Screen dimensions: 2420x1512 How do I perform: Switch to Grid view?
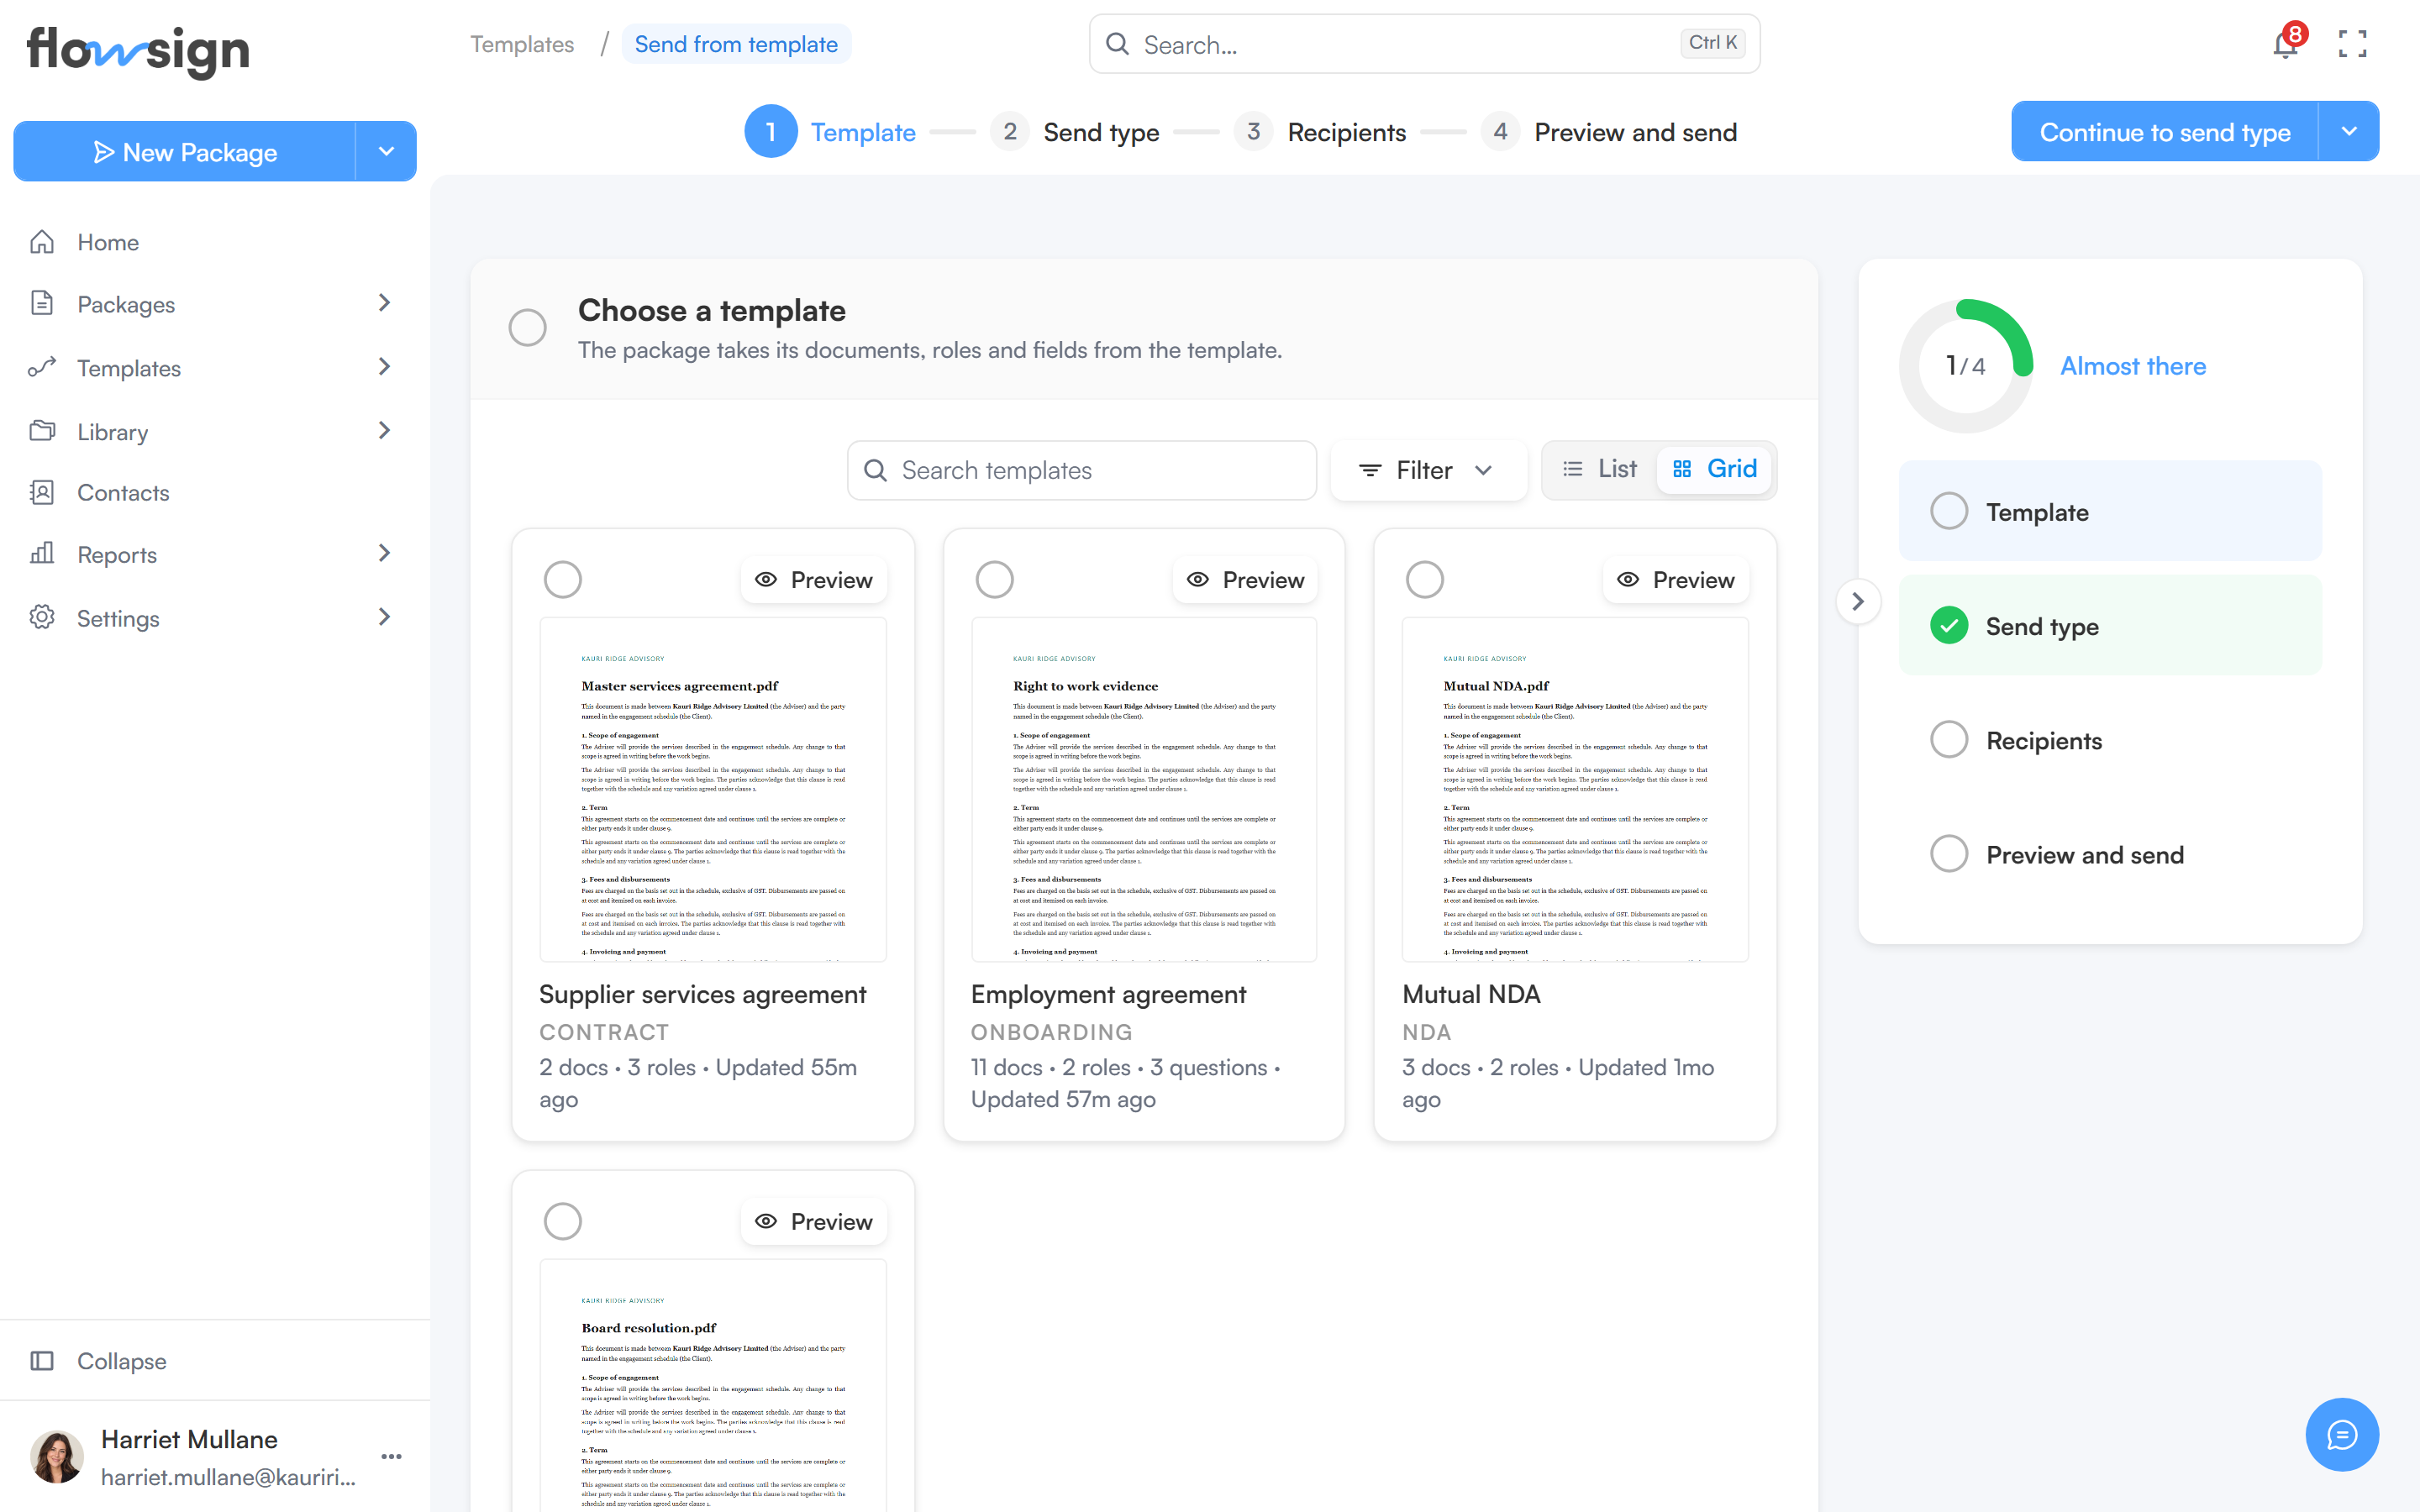1715,469
